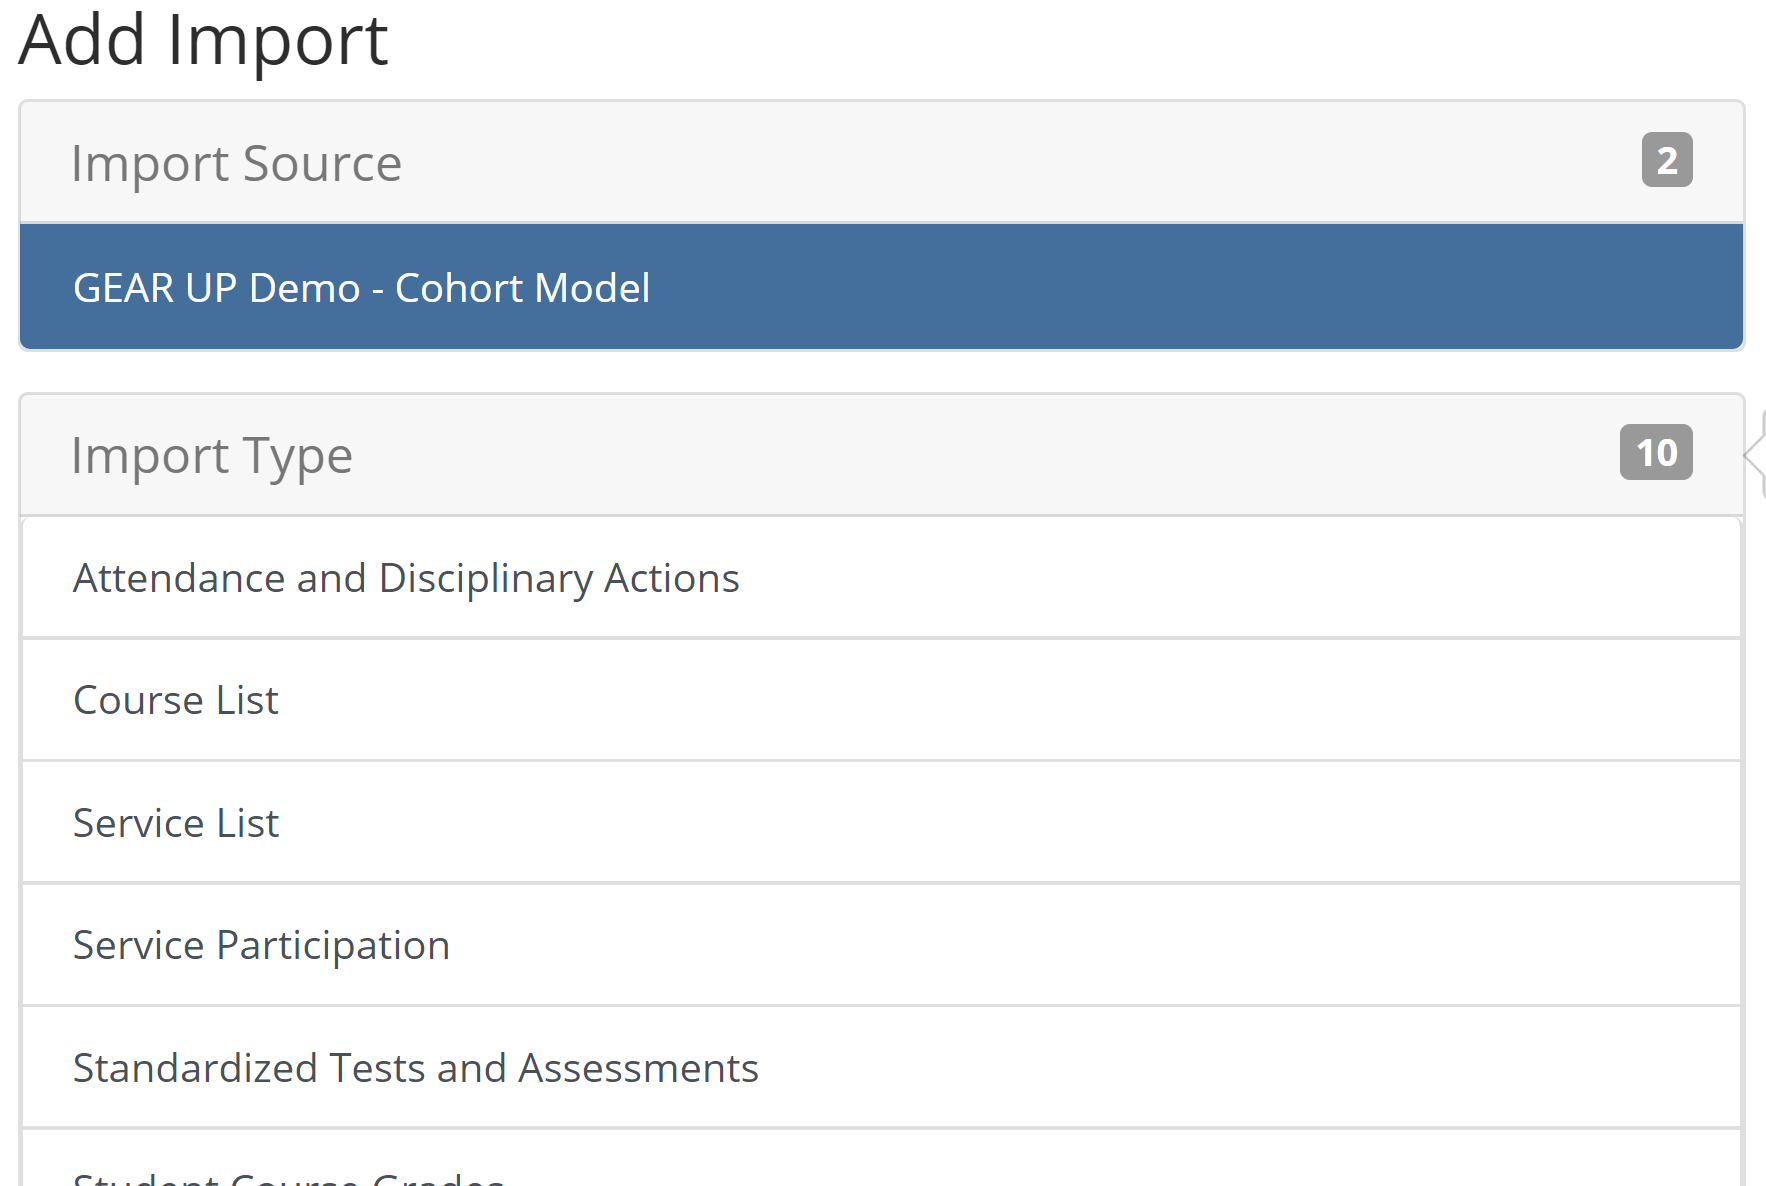Viewport: 1766px width, 1186px height.
Task: Click the arrow pointer beside Import Type panel
Action: click(1754, 454)
